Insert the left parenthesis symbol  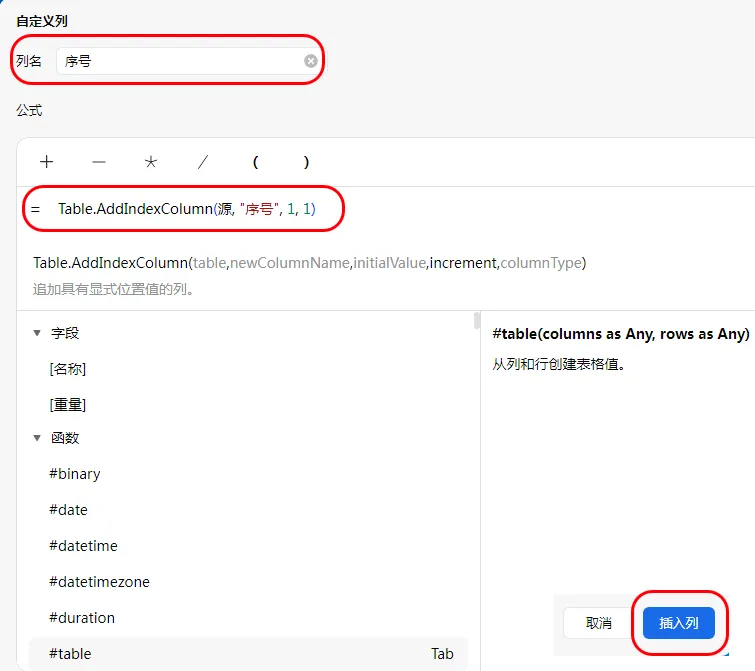click(255, 162)
